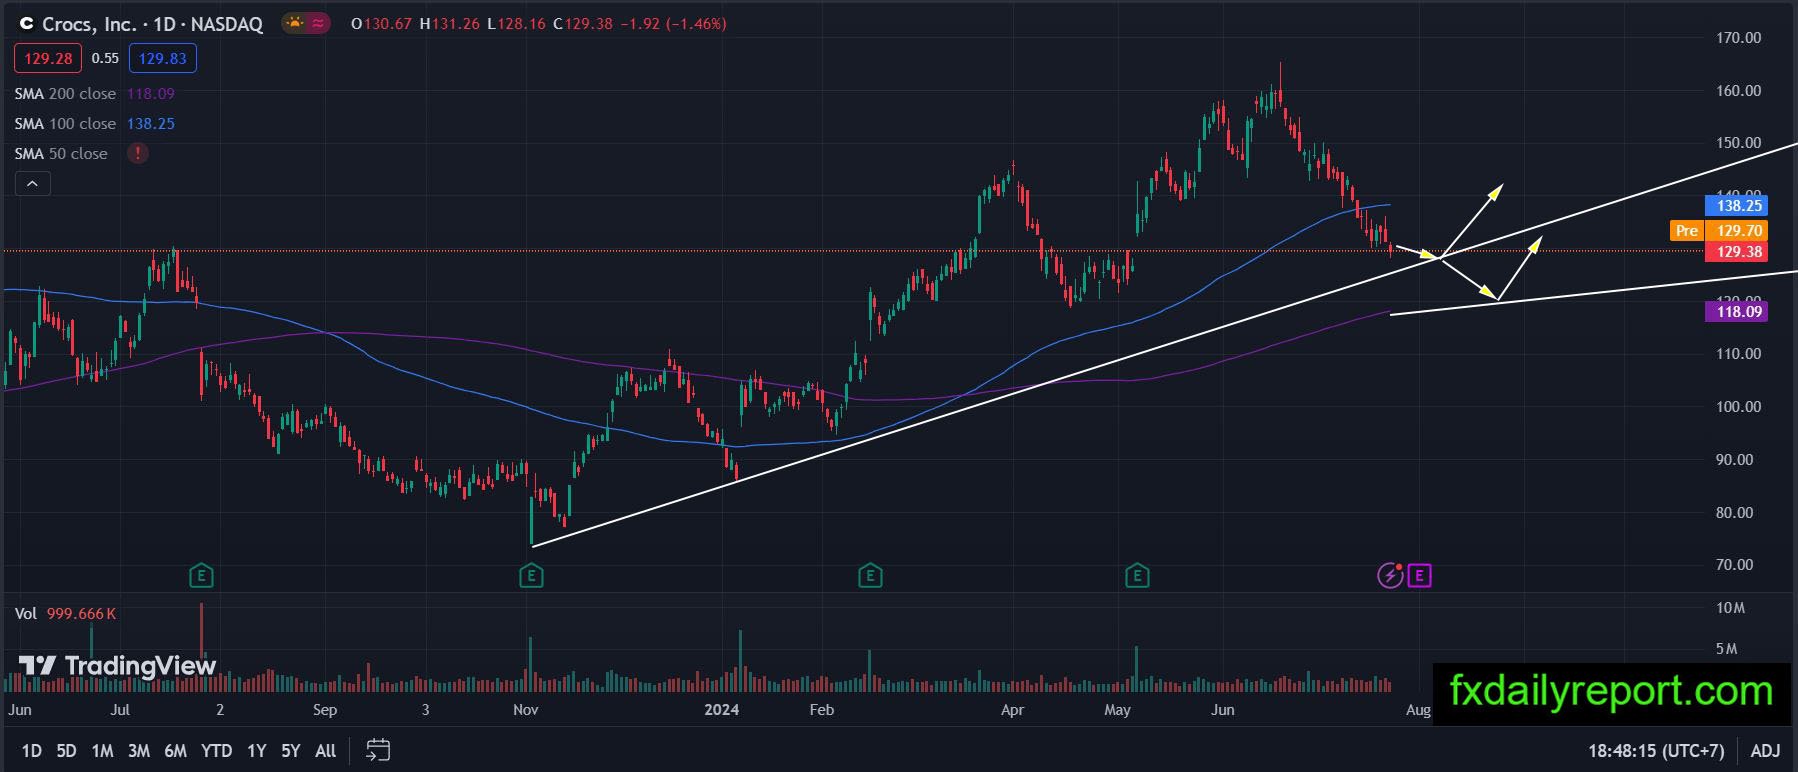Viewport: 1798px width, 772px height.
Task: Click the 2024 label on the time axis
Action: (721, 710)
